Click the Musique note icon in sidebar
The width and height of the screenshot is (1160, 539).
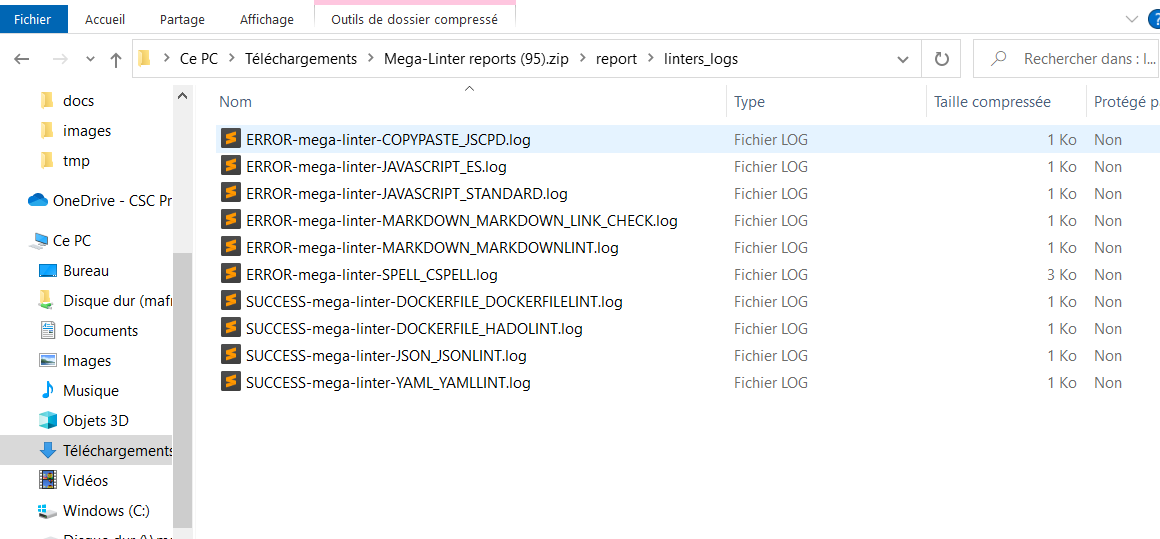coord(47,390)
